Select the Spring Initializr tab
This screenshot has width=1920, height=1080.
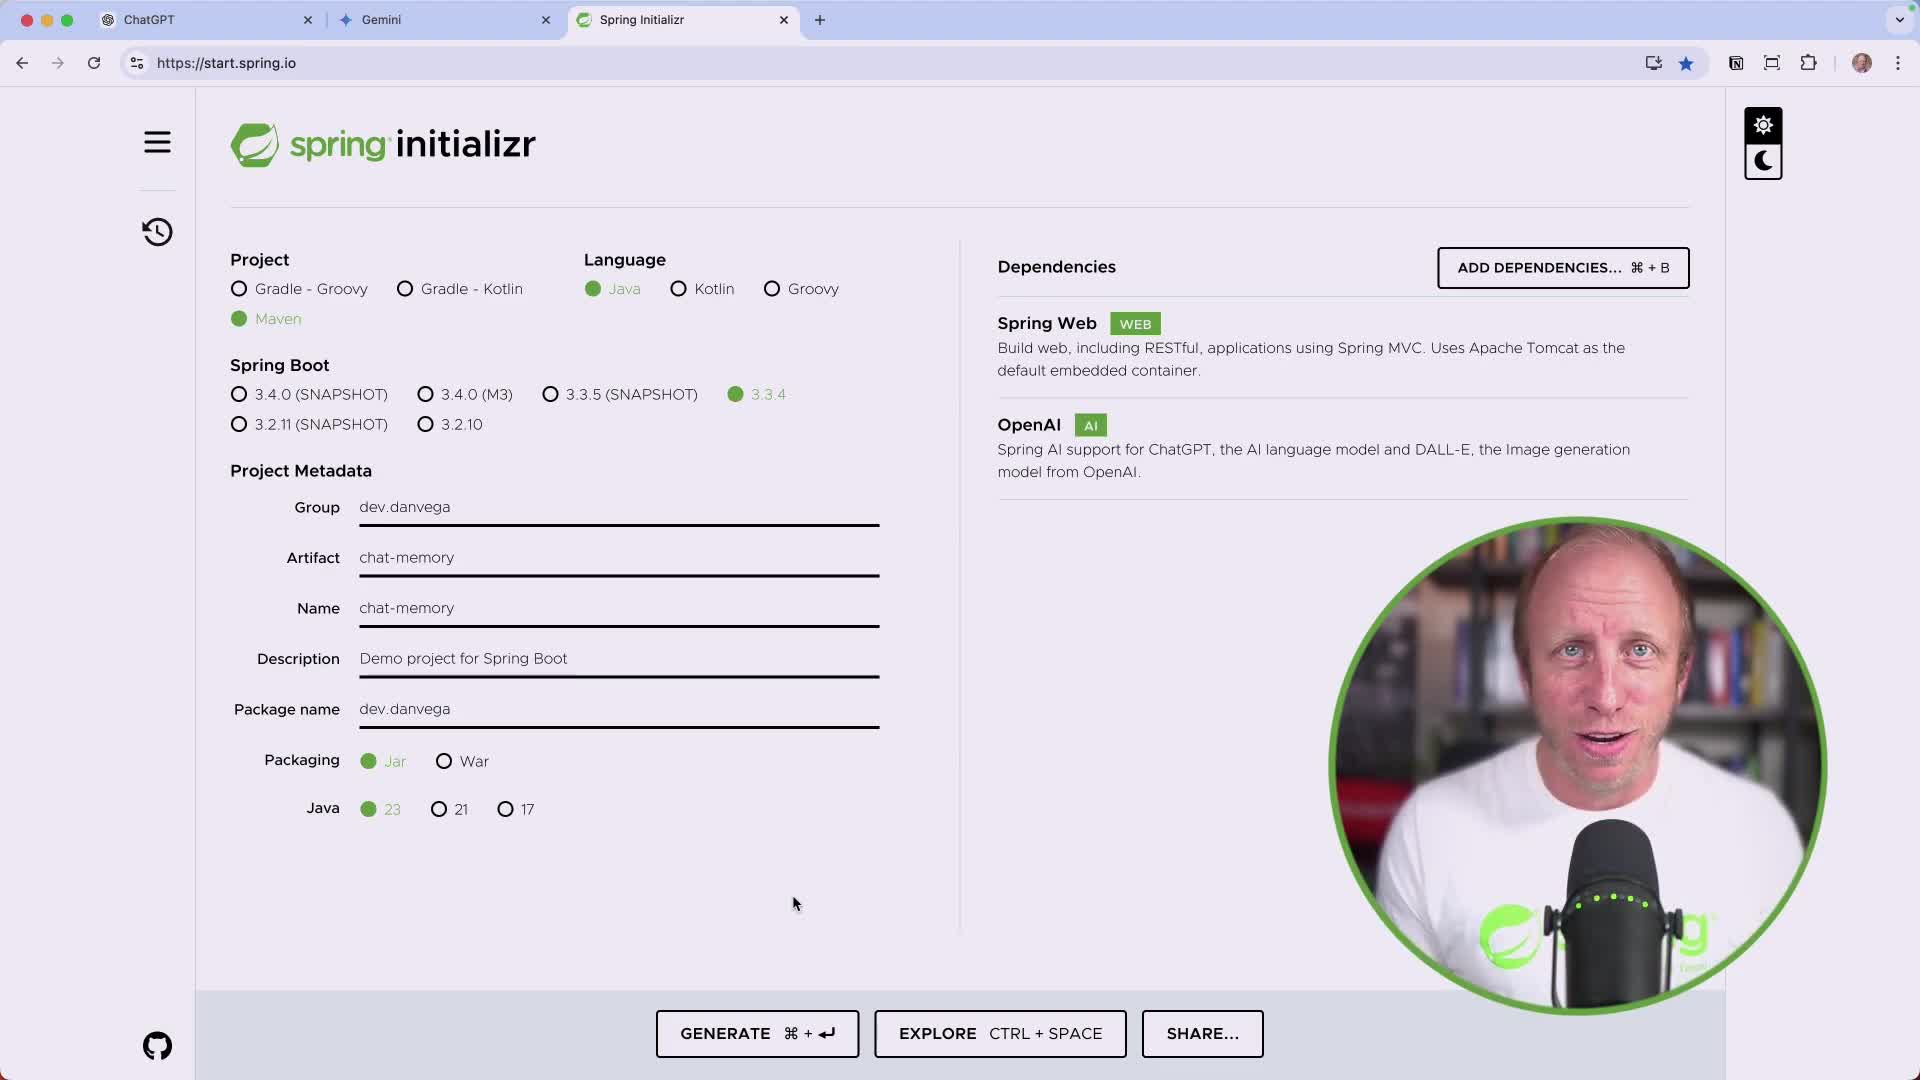(x=684, y=20)
